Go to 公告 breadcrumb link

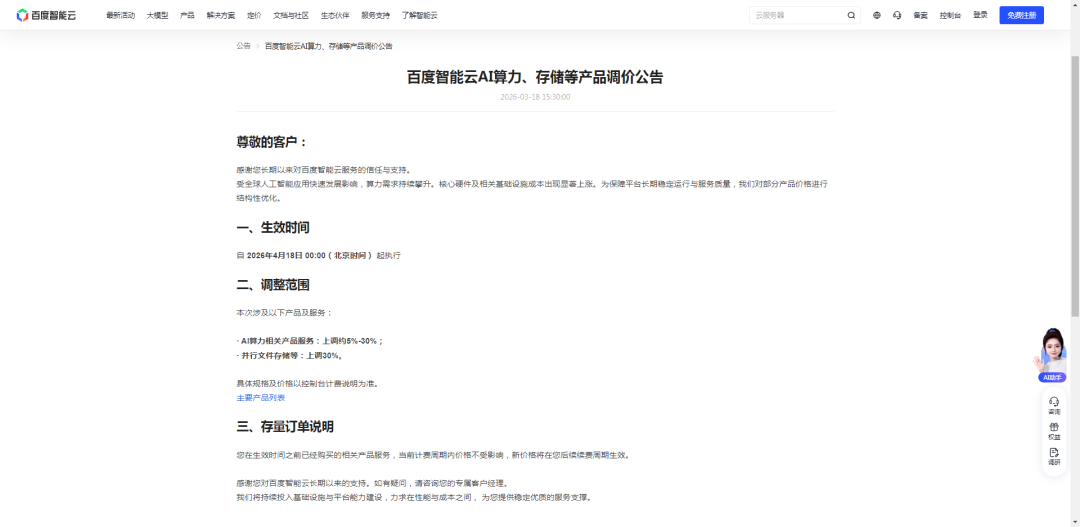243,46
